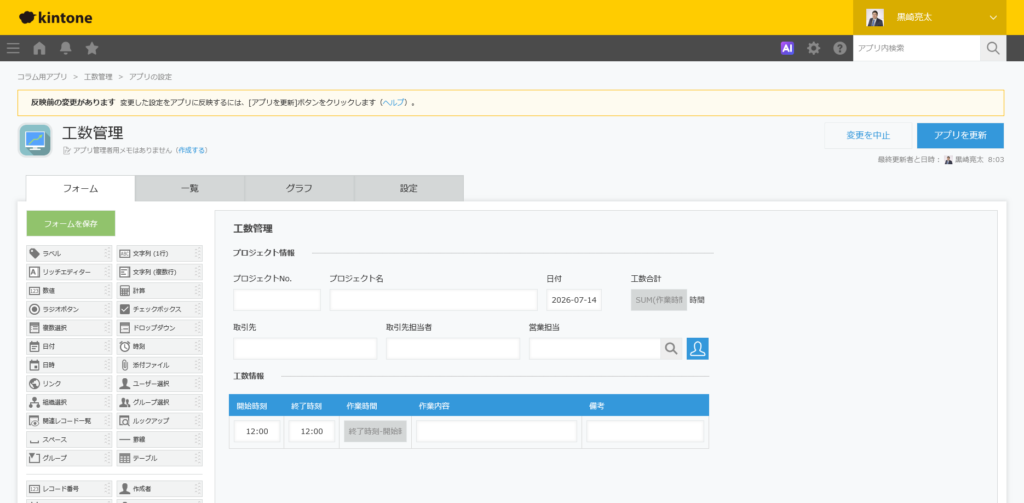Open the settings gear in the toolbar
Image resolution: width=1024 pixels, height=503 pixels.
click(x=813, y=48)
